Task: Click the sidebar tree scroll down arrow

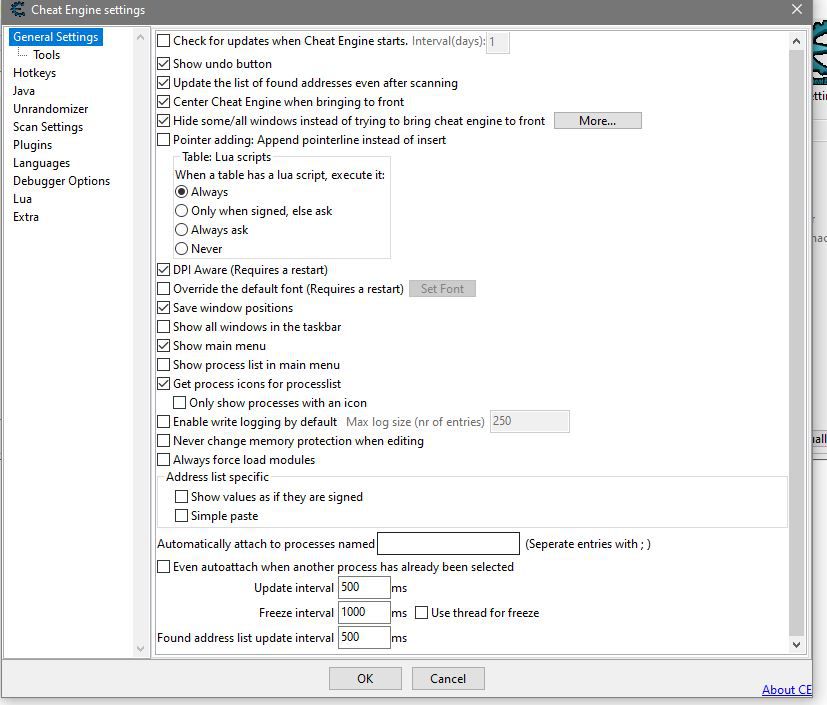Action: [x=140, y=649]
